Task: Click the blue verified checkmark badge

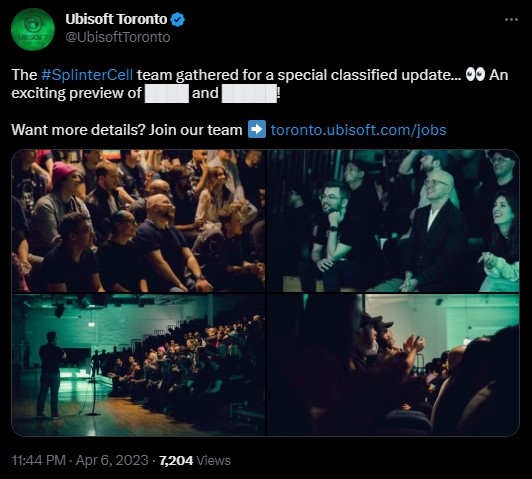Action: (x=177, y=20)
